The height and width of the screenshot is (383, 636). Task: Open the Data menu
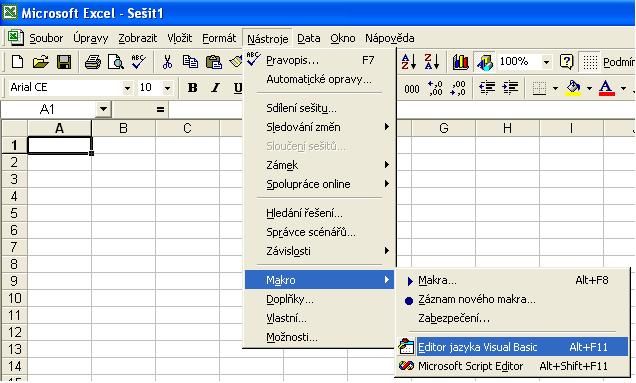[x=309, y=38]
